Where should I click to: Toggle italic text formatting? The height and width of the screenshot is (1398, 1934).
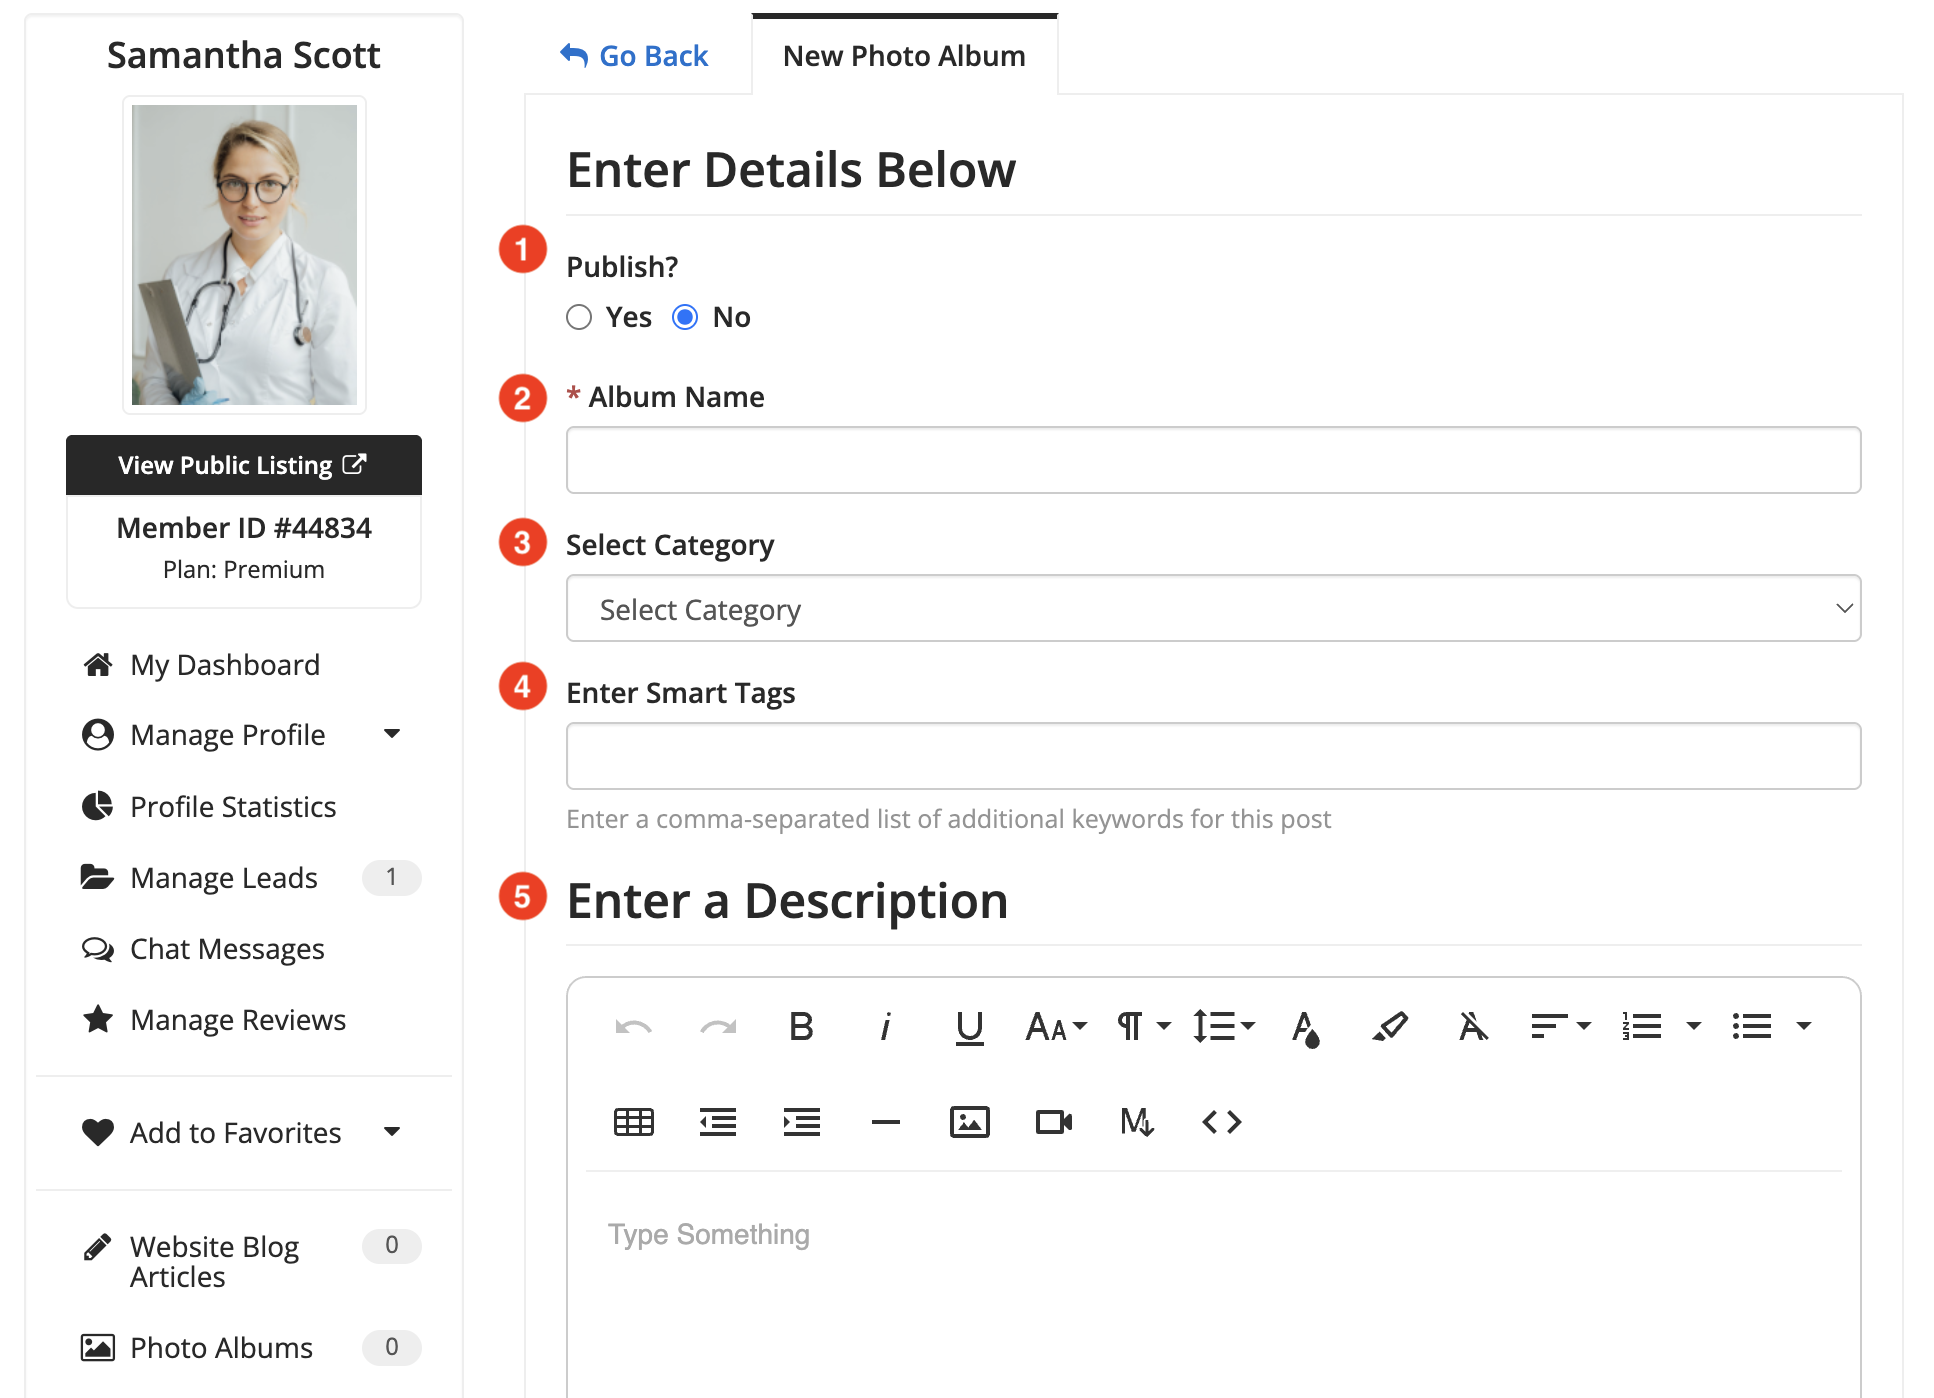point(885,1026)
